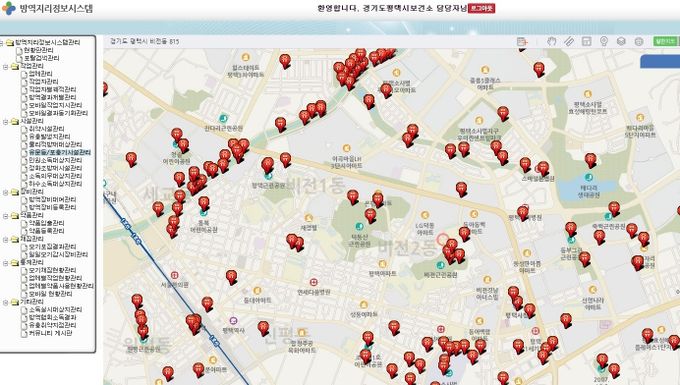This screenshot has height=385, width=680.
Task: Click the green map-type button
Action: [665, 41]
